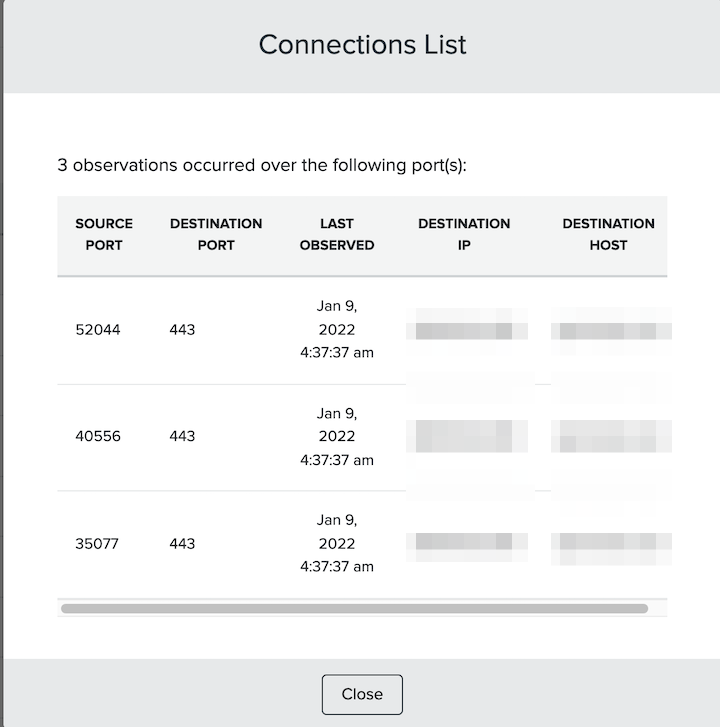
Task: Select source port 35077 cell
Action: coord(97,543)
